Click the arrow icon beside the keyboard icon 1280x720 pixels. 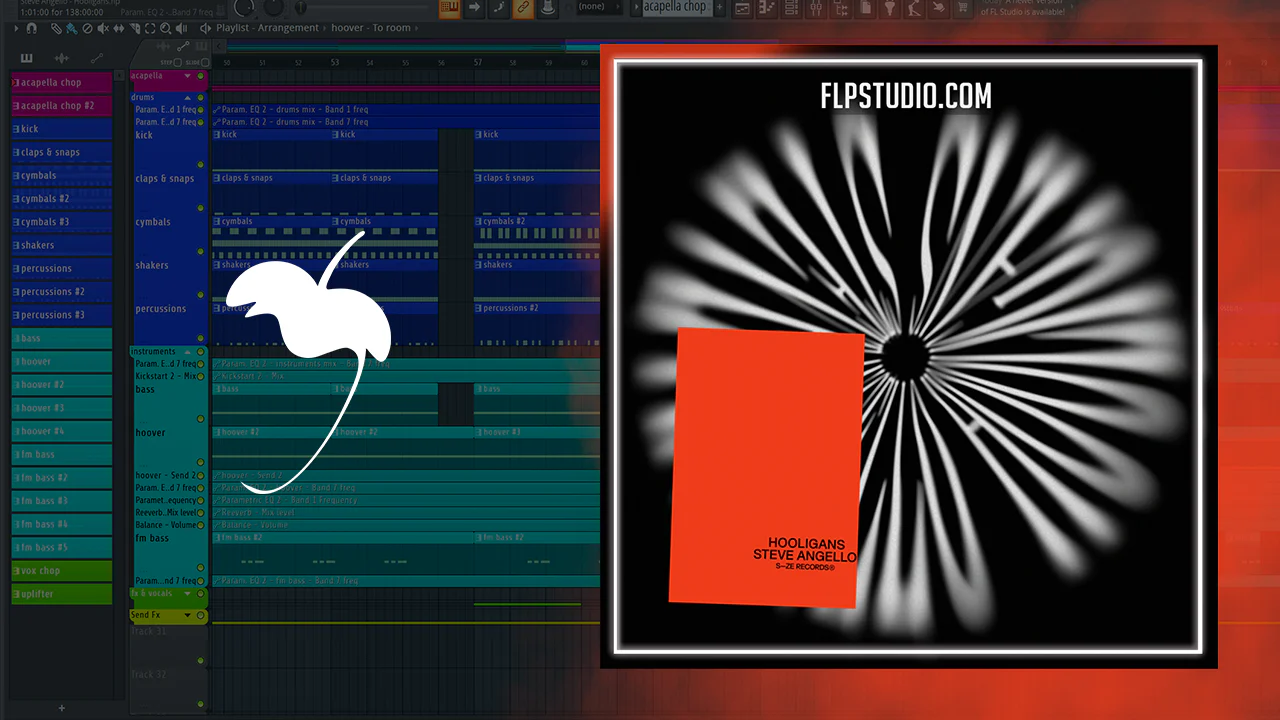tap(474, 8)
